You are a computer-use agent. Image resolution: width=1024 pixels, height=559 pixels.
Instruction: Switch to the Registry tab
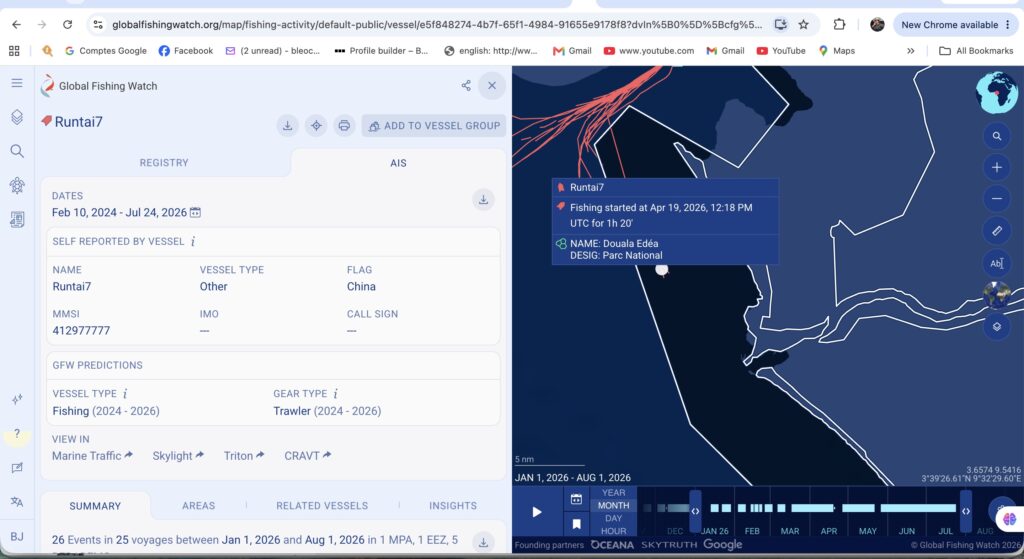(x=164, y=163)
